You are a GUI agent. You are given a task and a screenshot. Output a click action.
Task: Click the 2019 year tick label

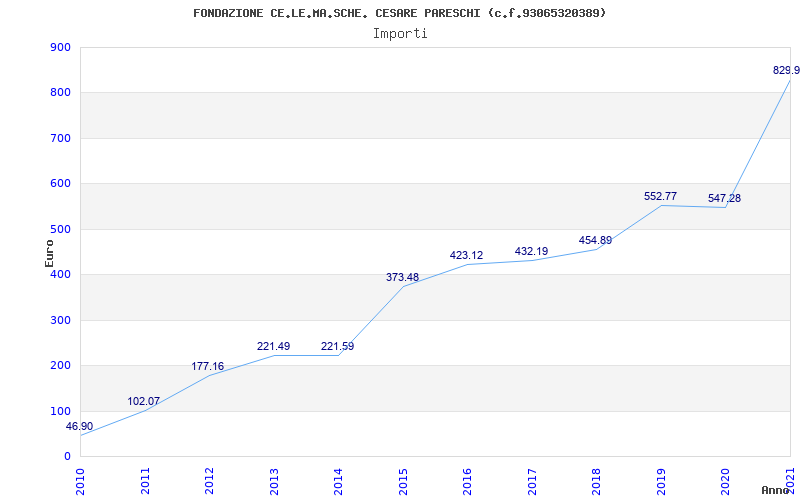(662, 482)
